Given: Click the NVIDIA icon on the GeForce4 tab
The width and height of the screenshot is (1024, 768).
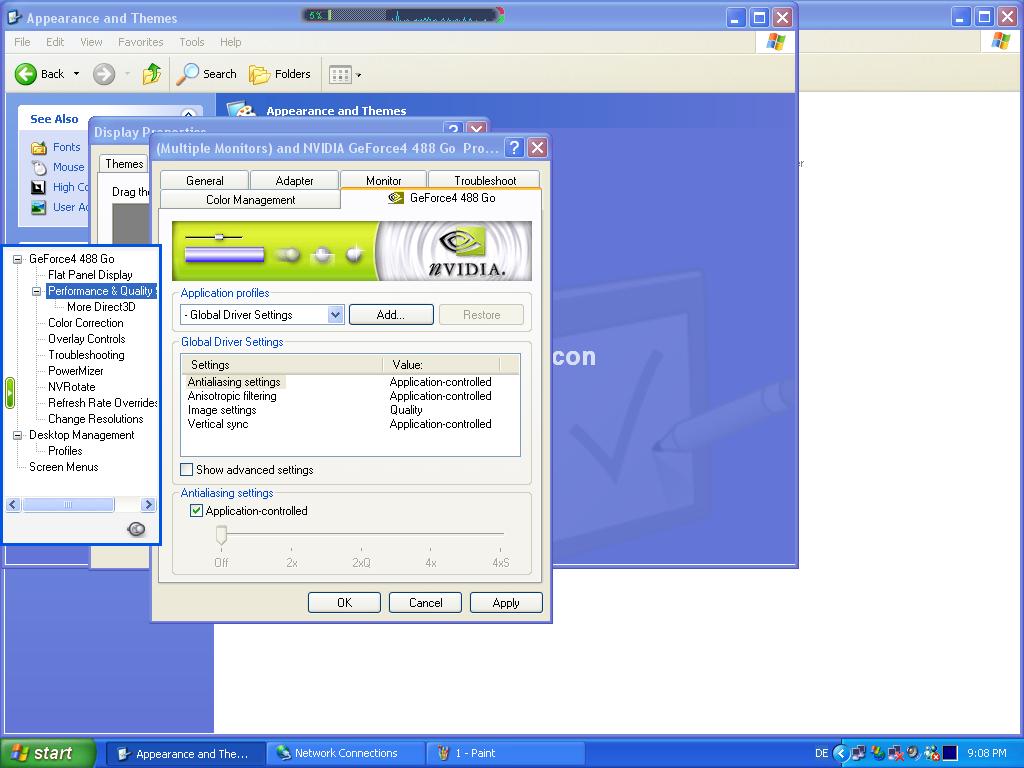Looking at the screenshot, I should (x=396, y=198).
